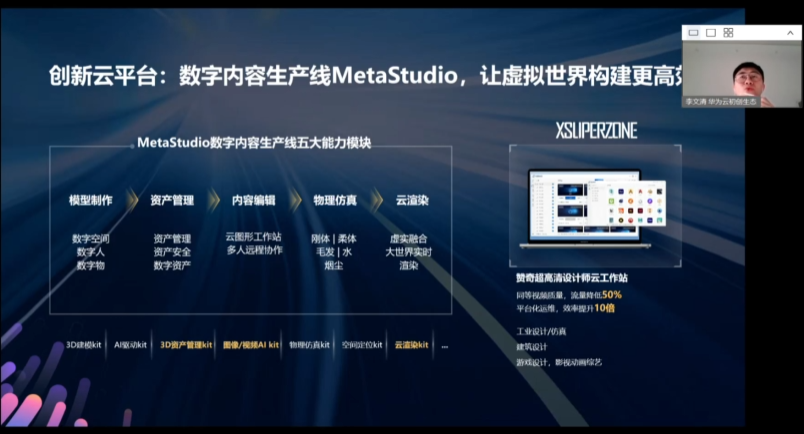Image resolution: width=804 pixels, height=434 pixels.
Task: Click the gold arrow between 资产管理 and 内容编辑
Action: pyautogui.click(x=214, y=200)
